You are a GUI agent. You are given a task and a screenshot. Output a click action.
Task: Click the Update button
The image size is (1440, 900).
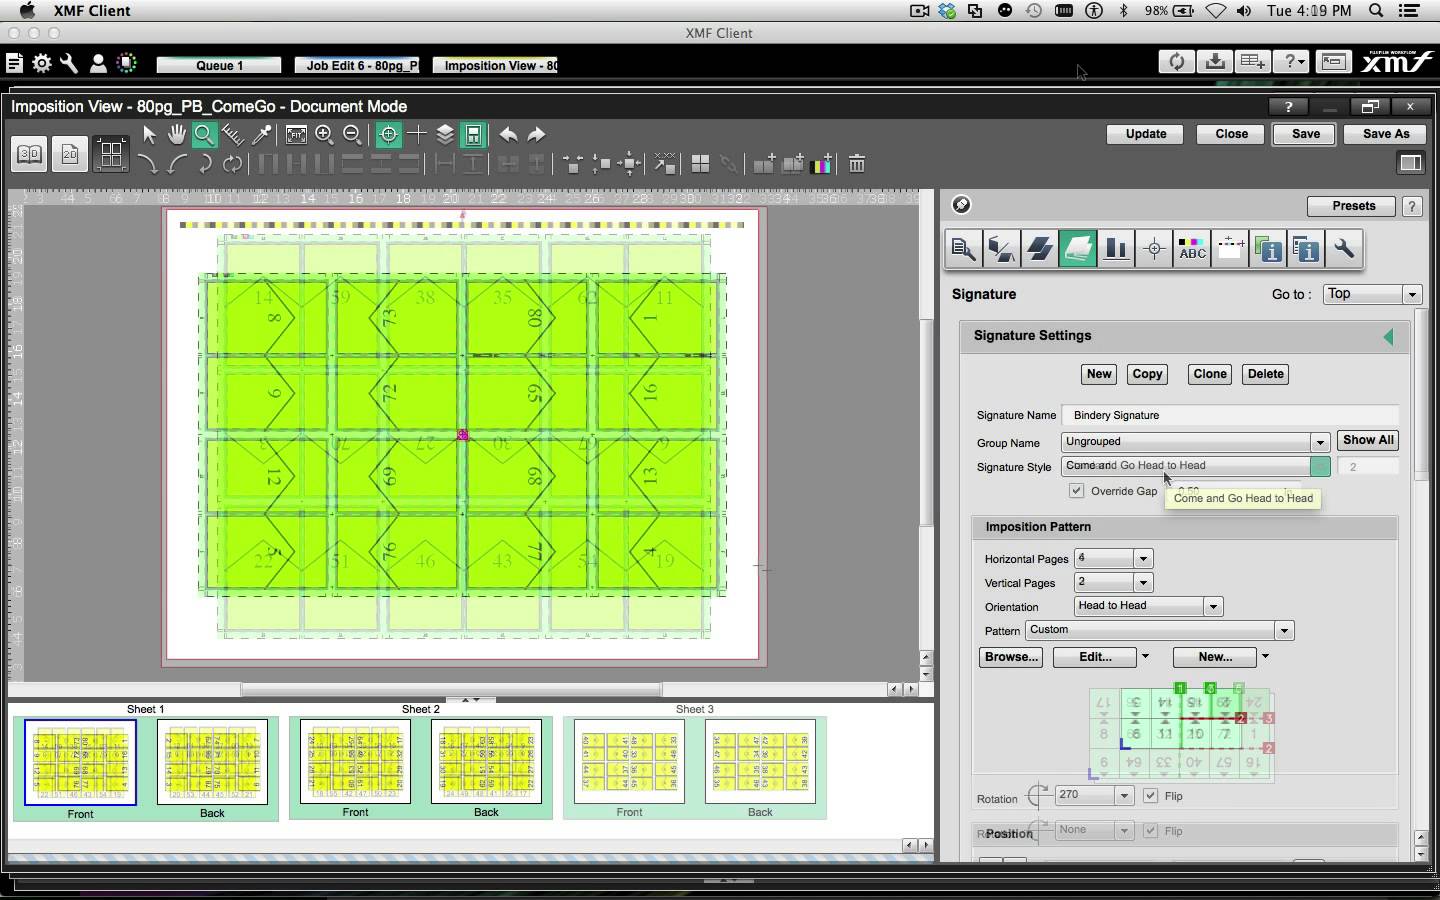pos(1145,134)
